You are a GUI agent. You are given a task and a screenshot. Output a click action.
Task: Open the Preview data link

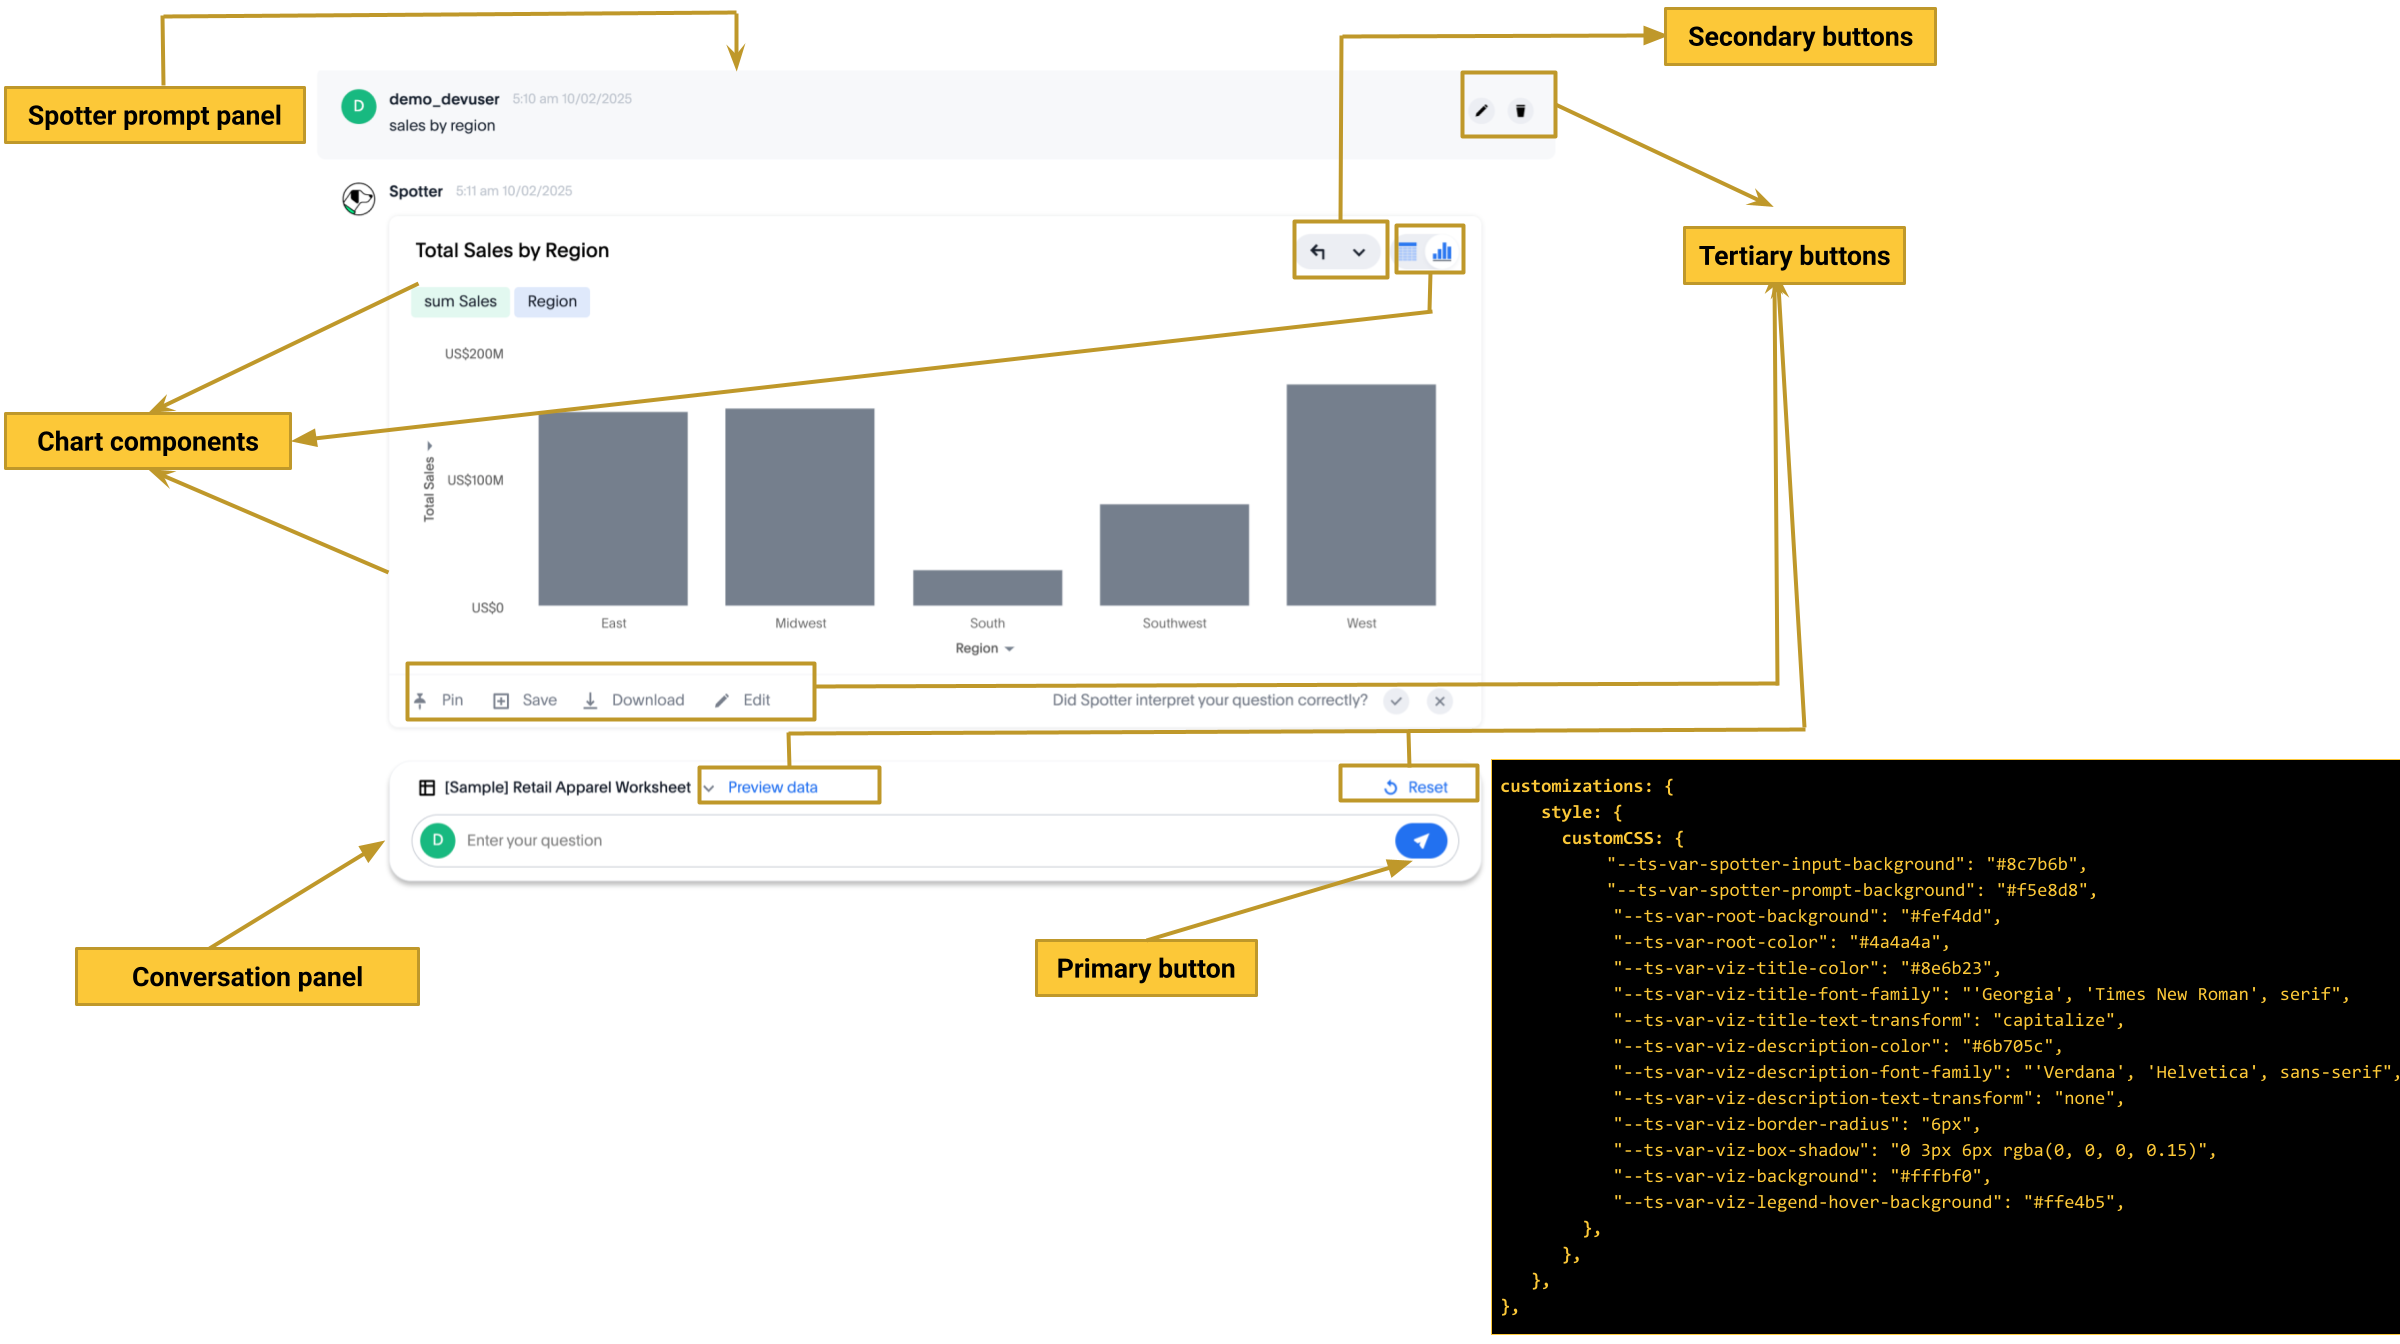[x=772, y=788]
